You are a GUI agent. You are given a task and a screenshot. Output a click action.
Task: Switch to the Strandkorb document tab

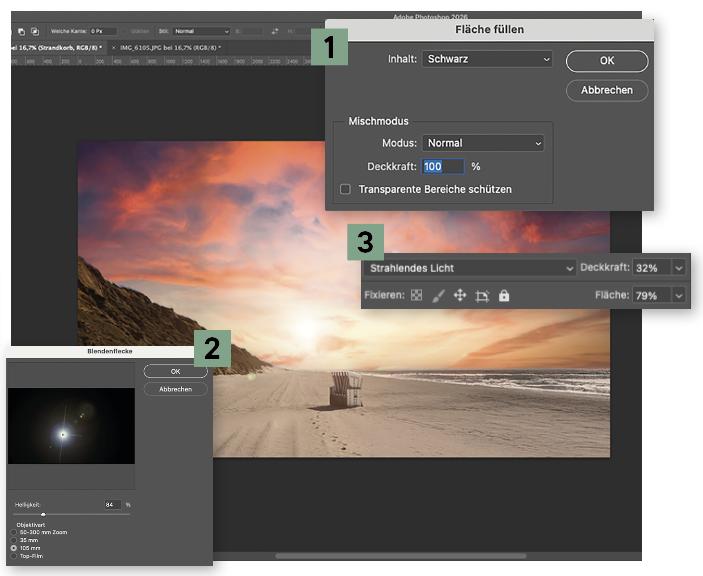(x=55, y=47)
